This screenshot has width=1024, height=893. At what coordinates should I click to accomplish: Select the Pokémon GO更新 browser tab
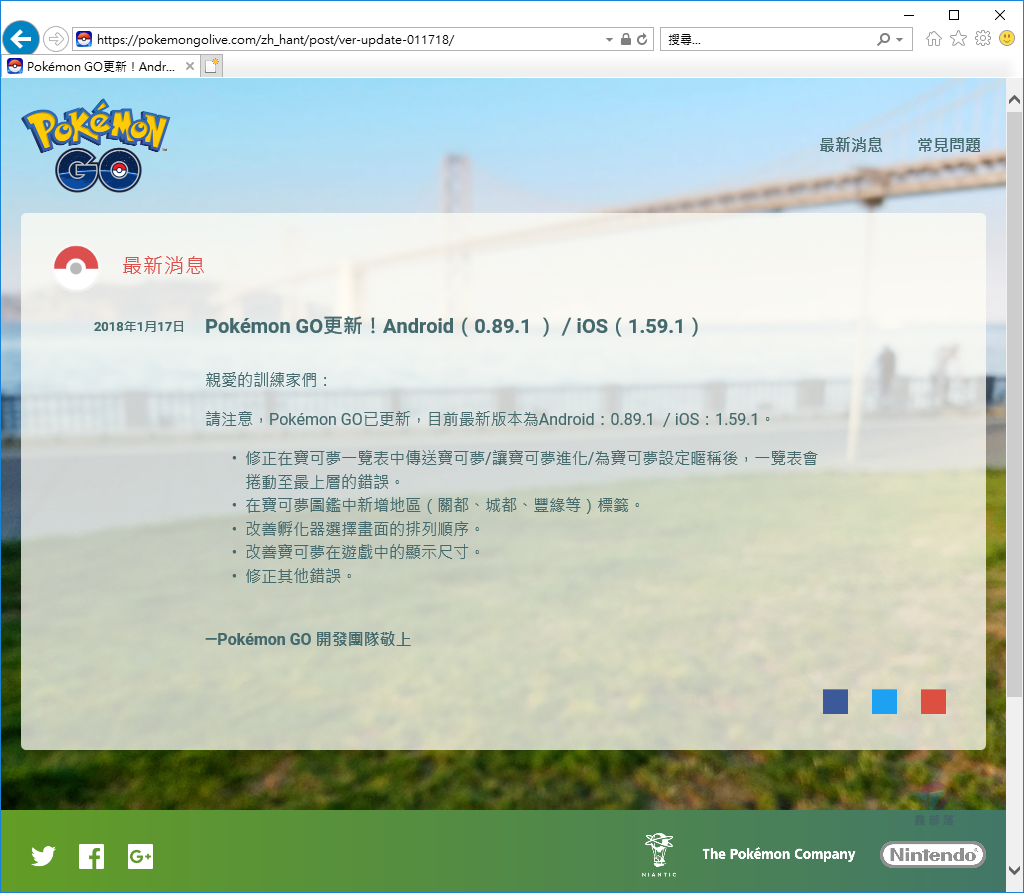[101, 66]
